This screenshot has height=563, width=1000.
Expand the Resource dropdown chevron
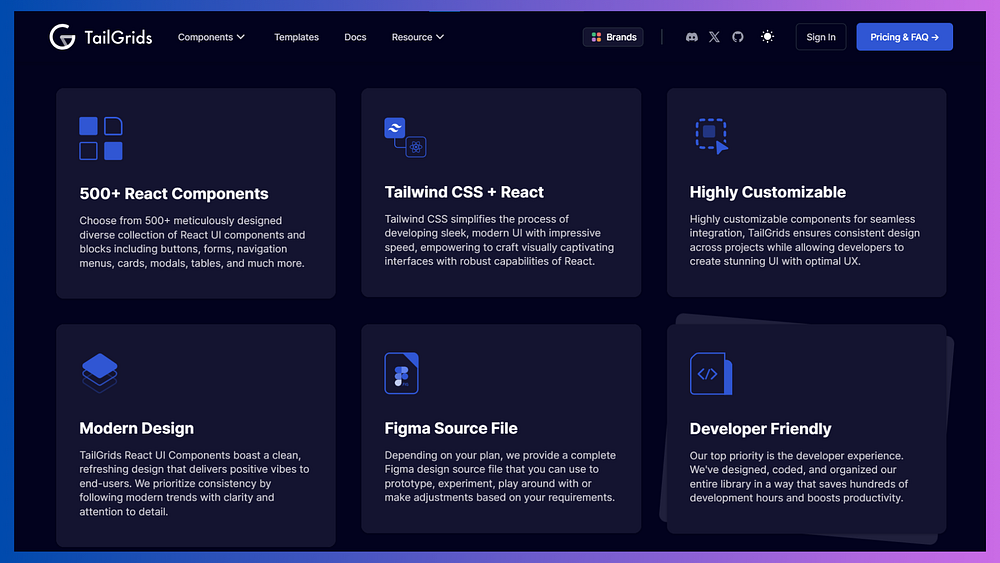pyautogui.click(x=440, y=37)
